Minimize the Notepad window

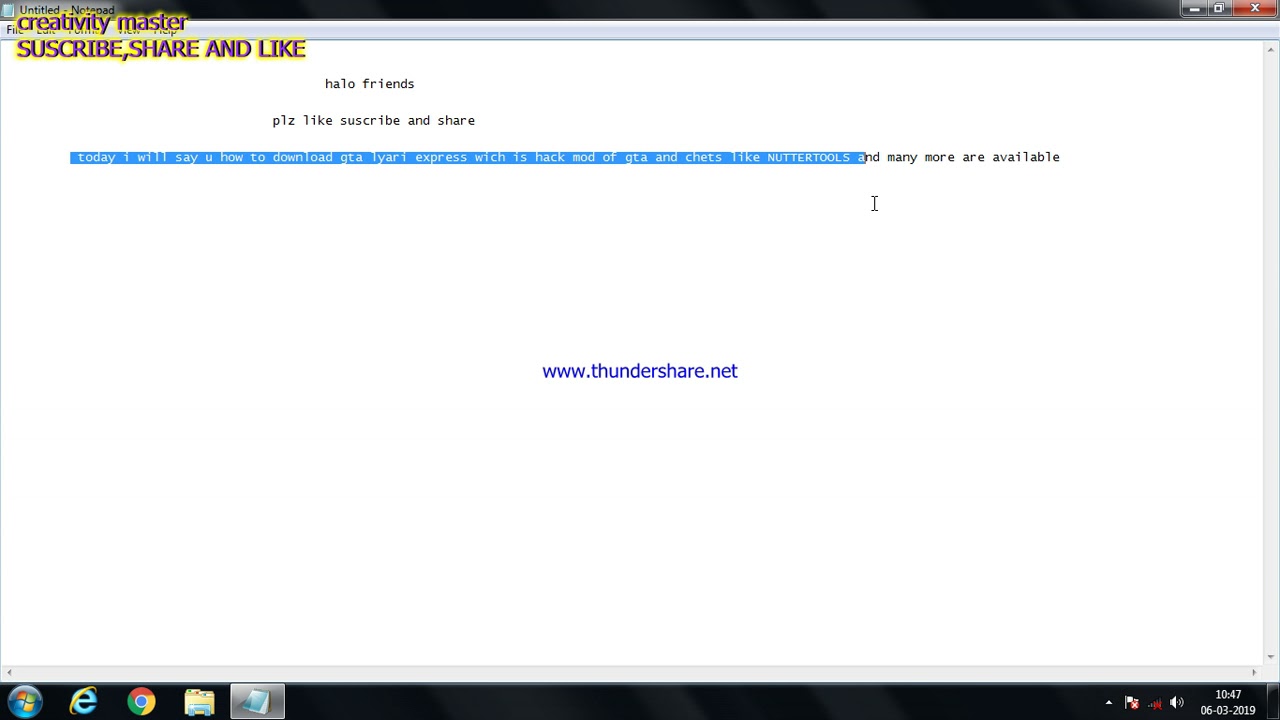(x=1194, y=9)
